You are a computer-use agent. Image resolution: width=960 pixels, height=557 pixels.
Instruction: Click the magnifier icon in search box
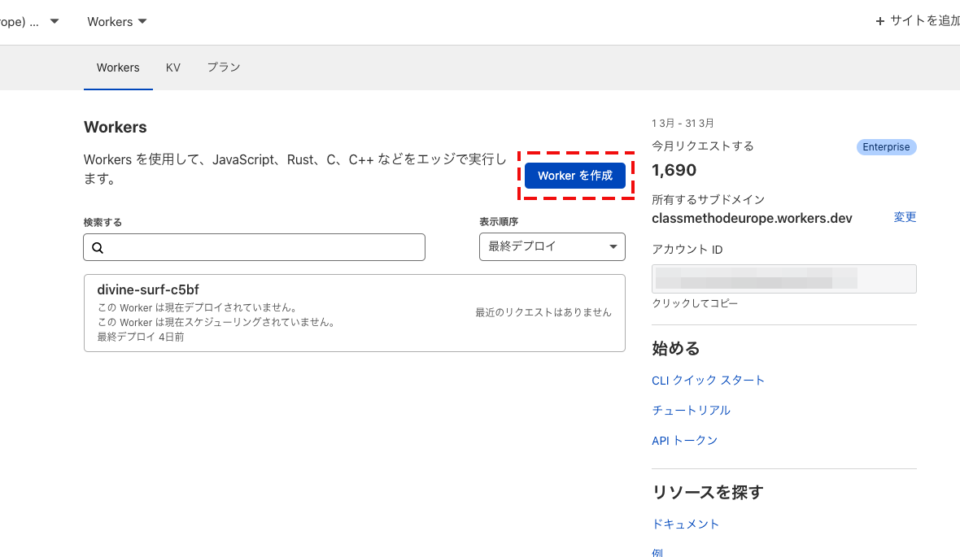pyautogui.click(x=98, y=248)
